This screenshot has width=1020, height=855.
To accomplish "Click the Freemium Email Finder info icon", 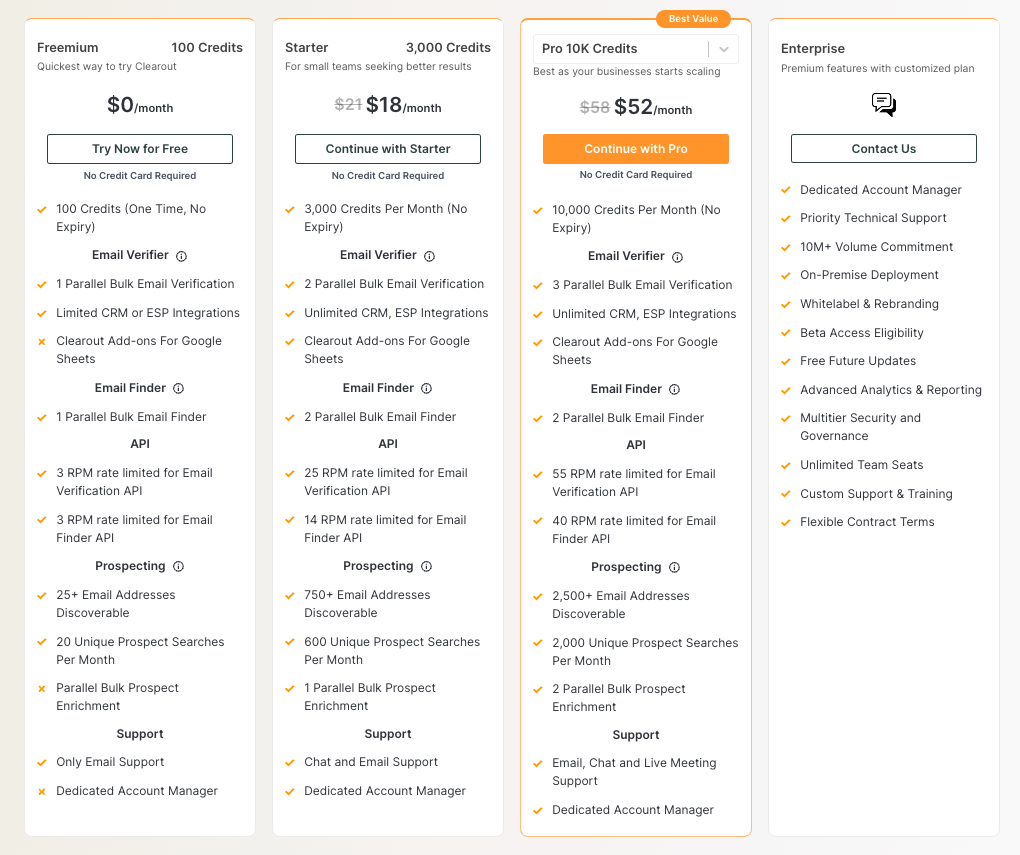I will (x=179, y=389).
